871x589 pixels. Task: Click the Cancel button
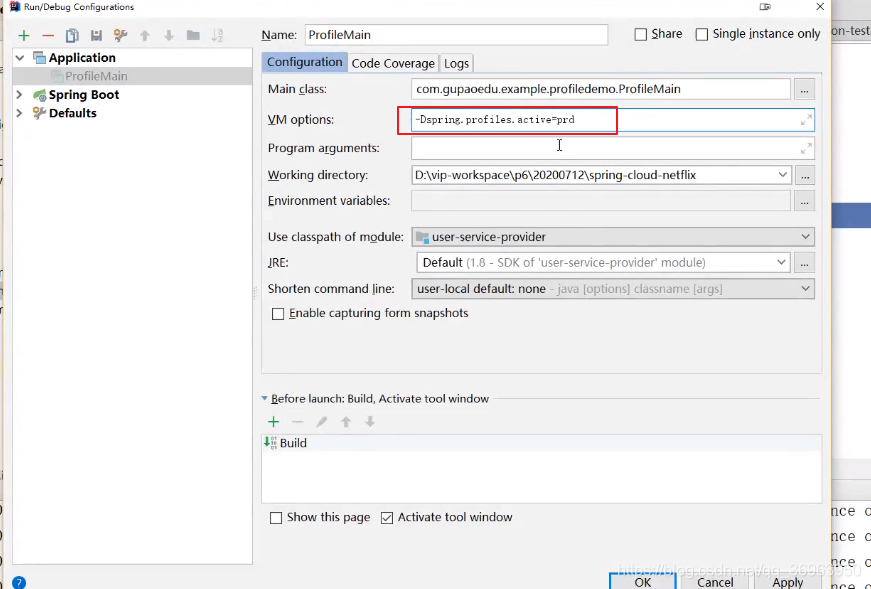[715, 582]
